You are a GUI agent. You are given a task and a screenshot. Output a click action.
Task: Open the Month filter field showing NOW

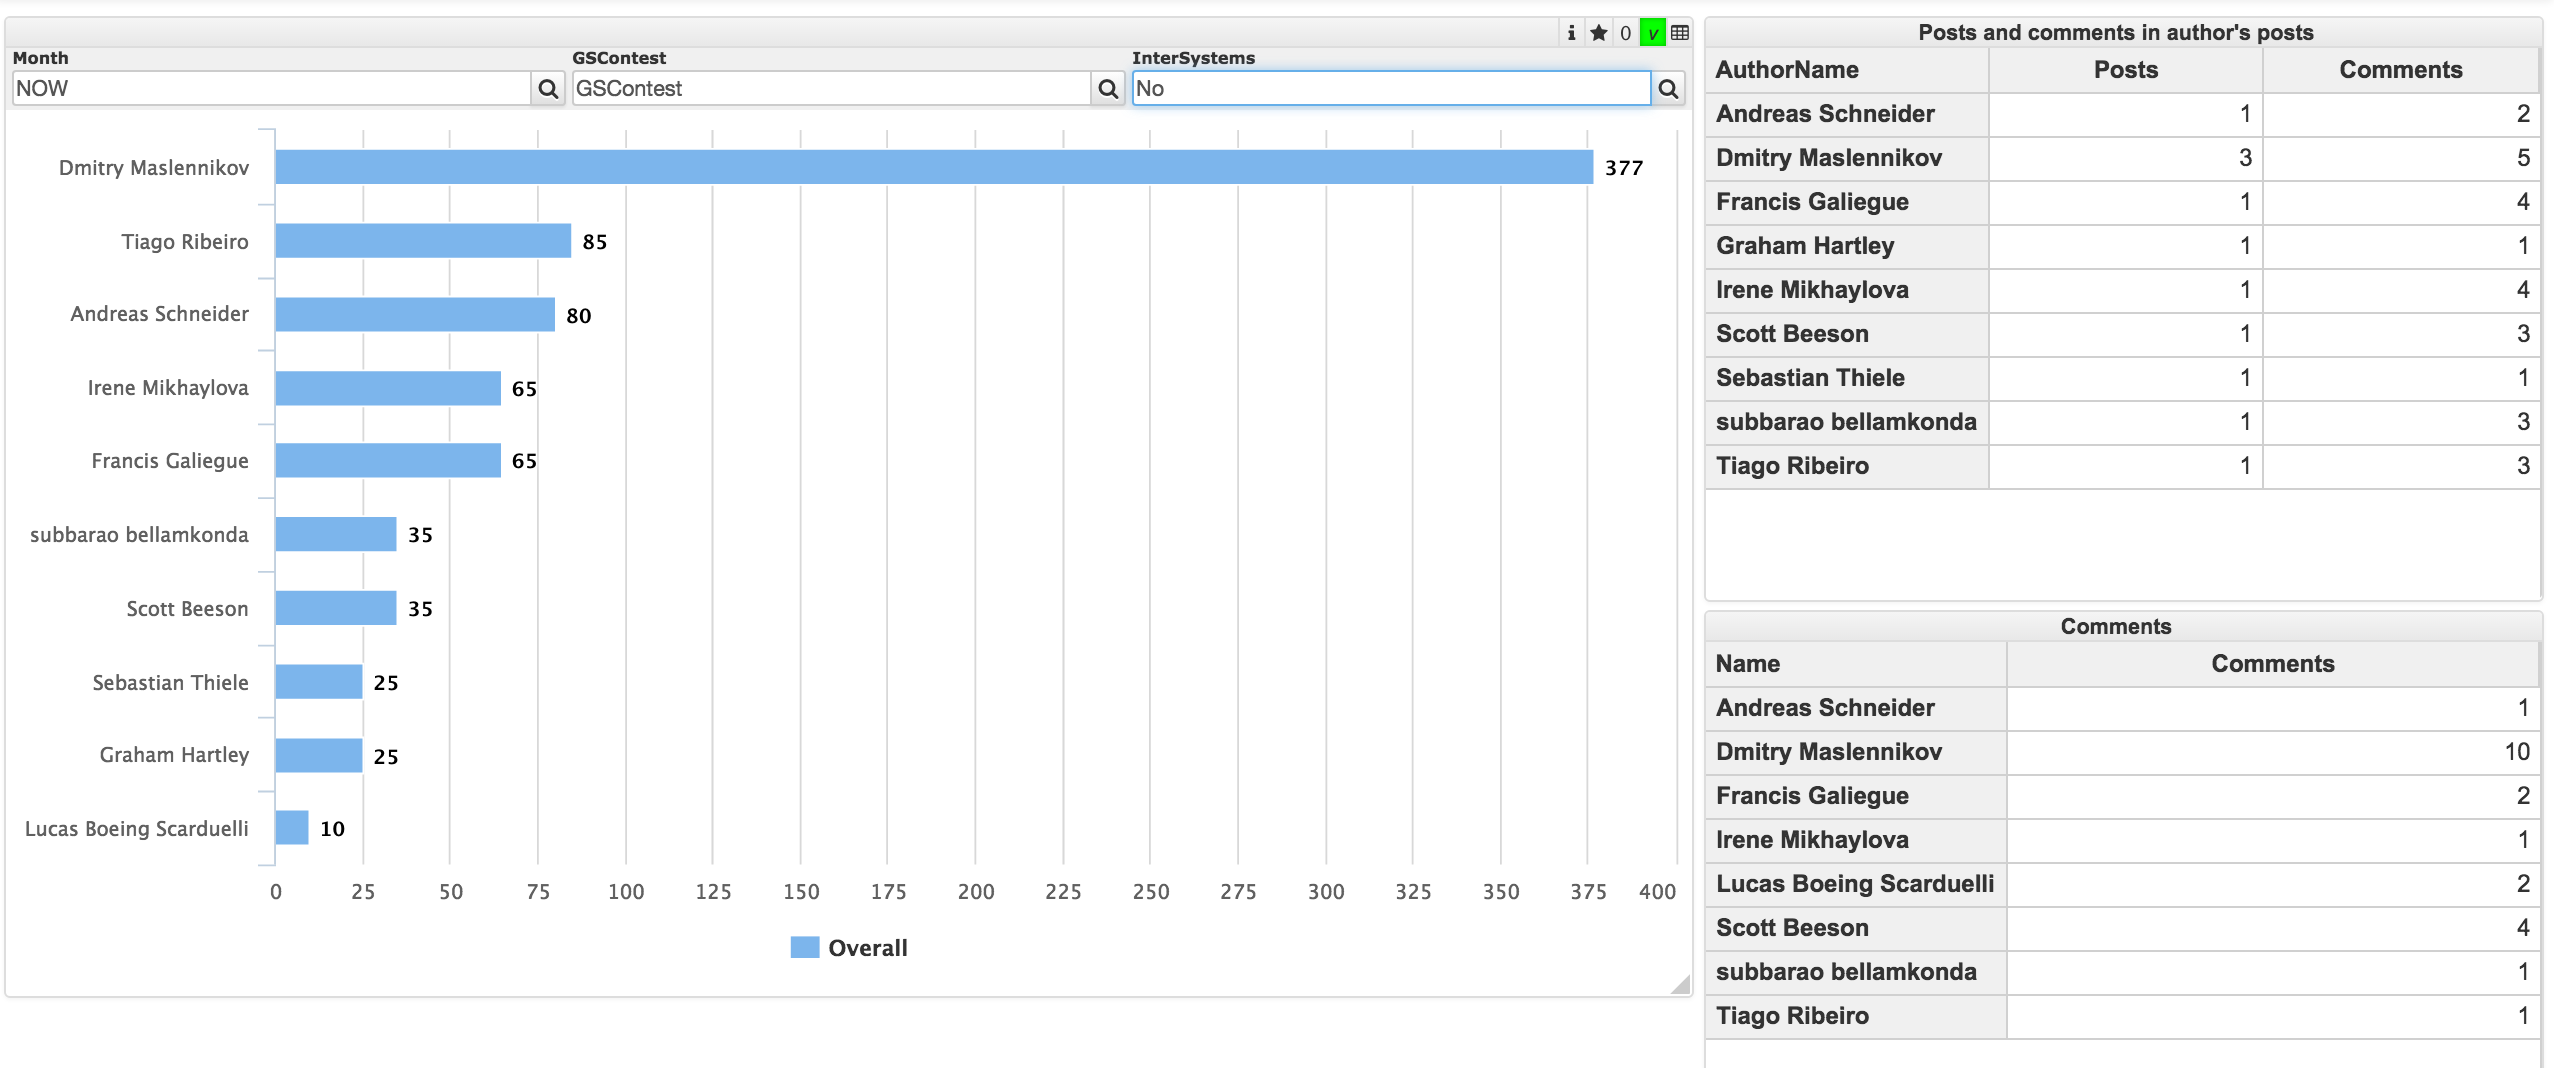[270, 89]
